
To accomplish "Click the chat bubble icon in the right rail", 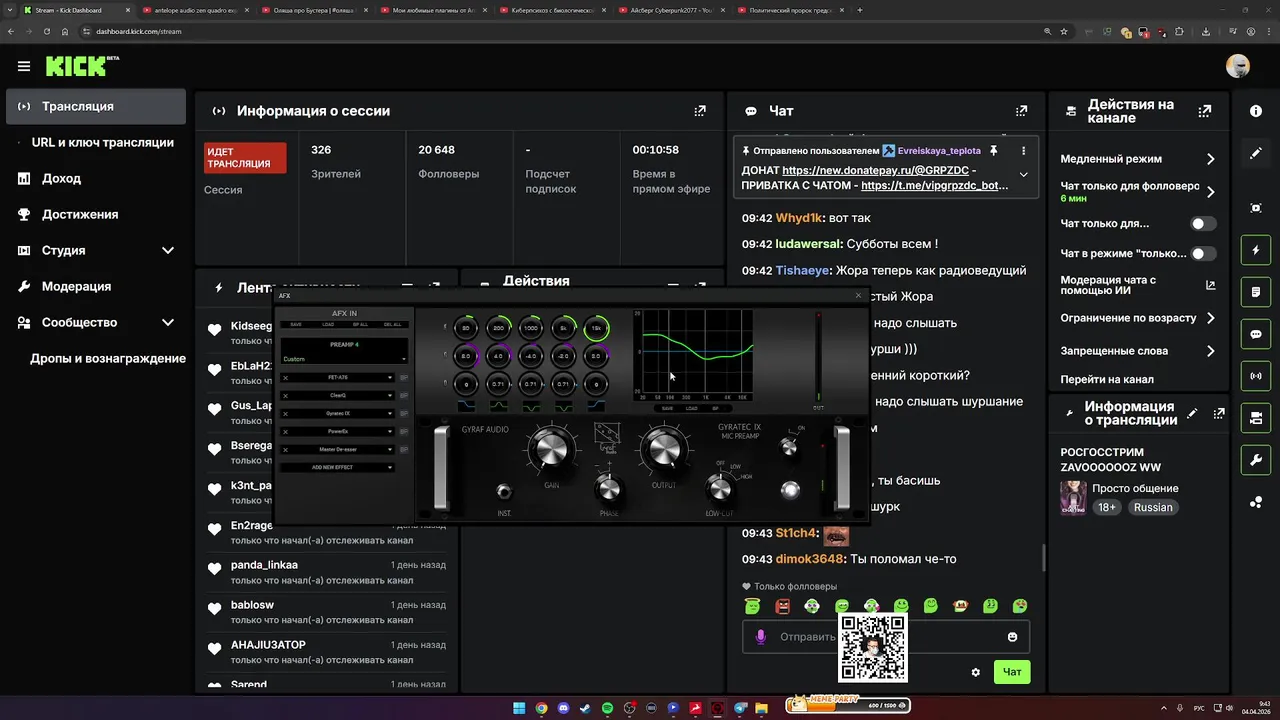I will pos(1256,334).
